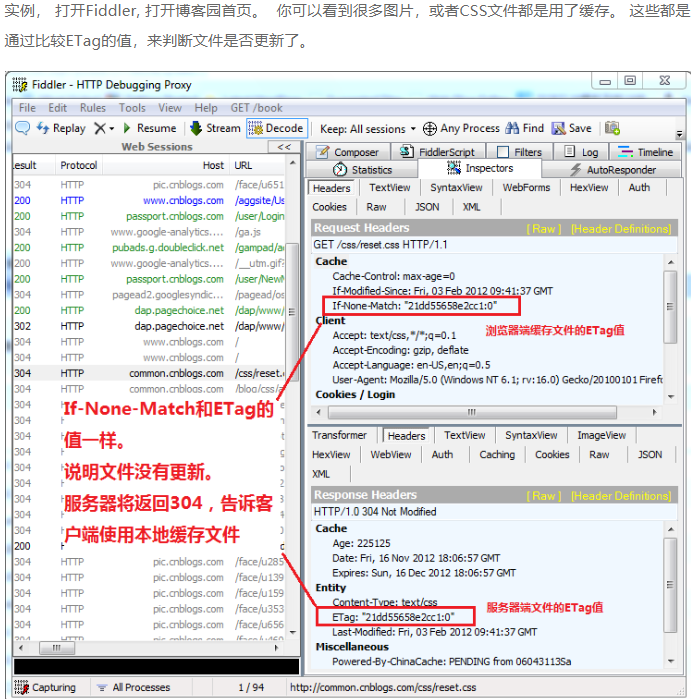Open the Tools menu
Image resolution: width=691 pixels, height=699 pixels.
click(x=132, y=108)
